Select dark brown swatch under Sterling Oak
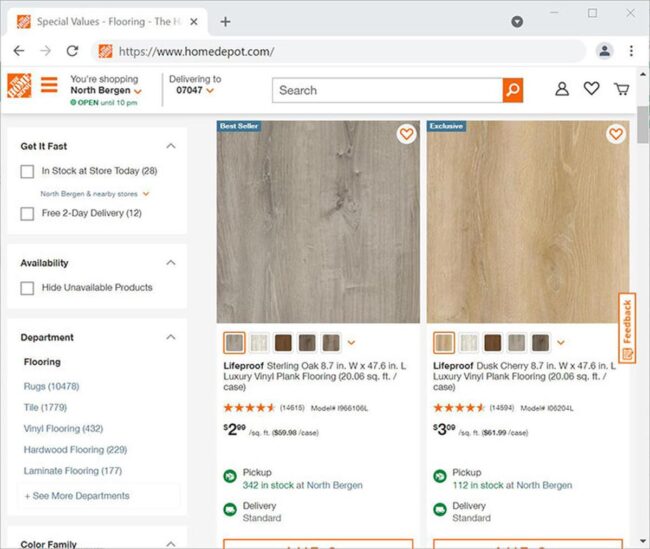The height and width of the screenshot is (549, 650). point(284,343)
